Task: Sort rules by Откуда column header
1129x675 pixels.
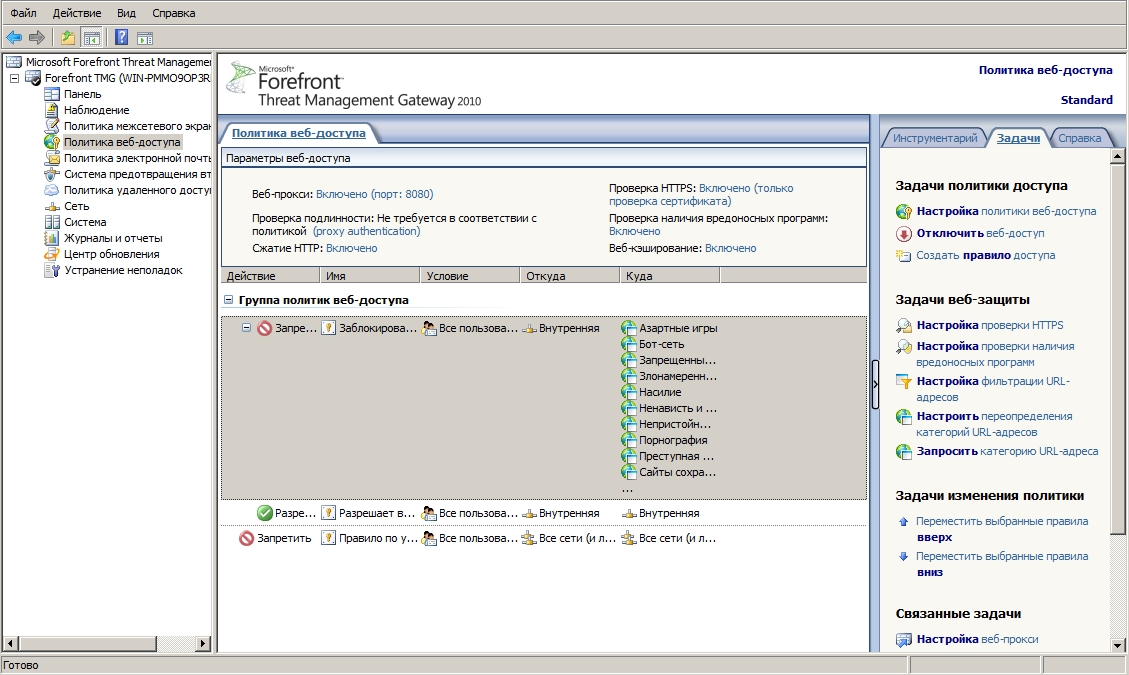Action: [x=570, y=275]
